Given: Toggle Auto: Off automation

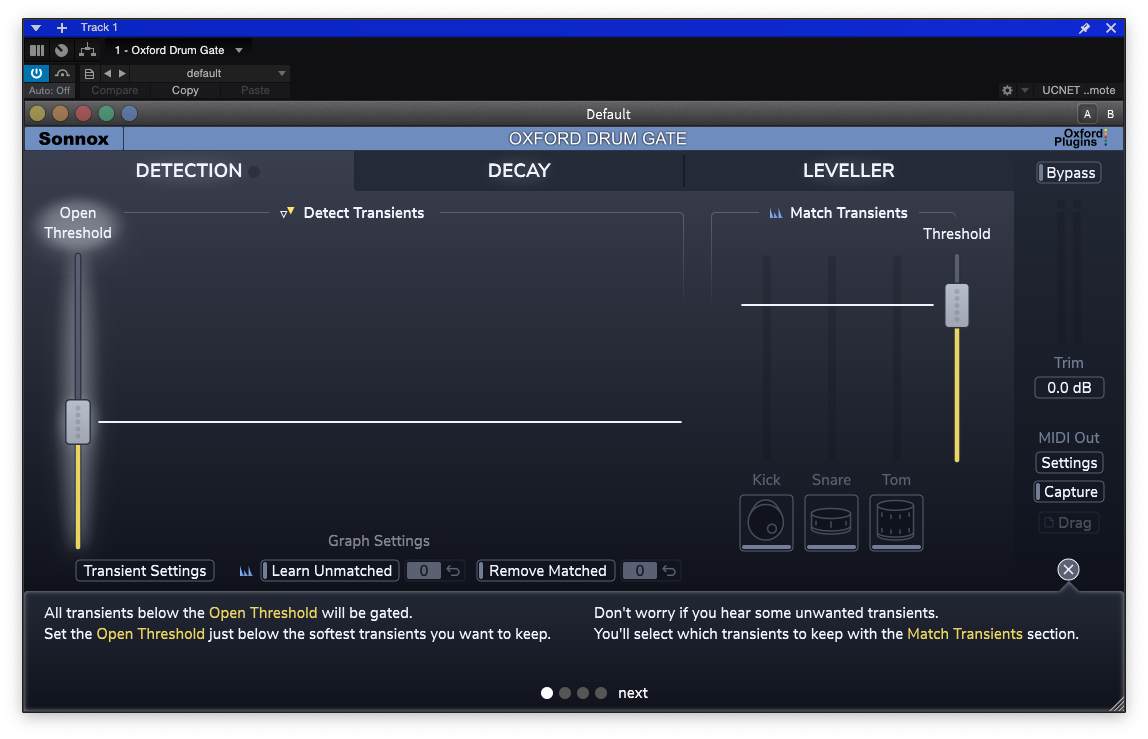Looking at the screenshot, I should (49, 90).
